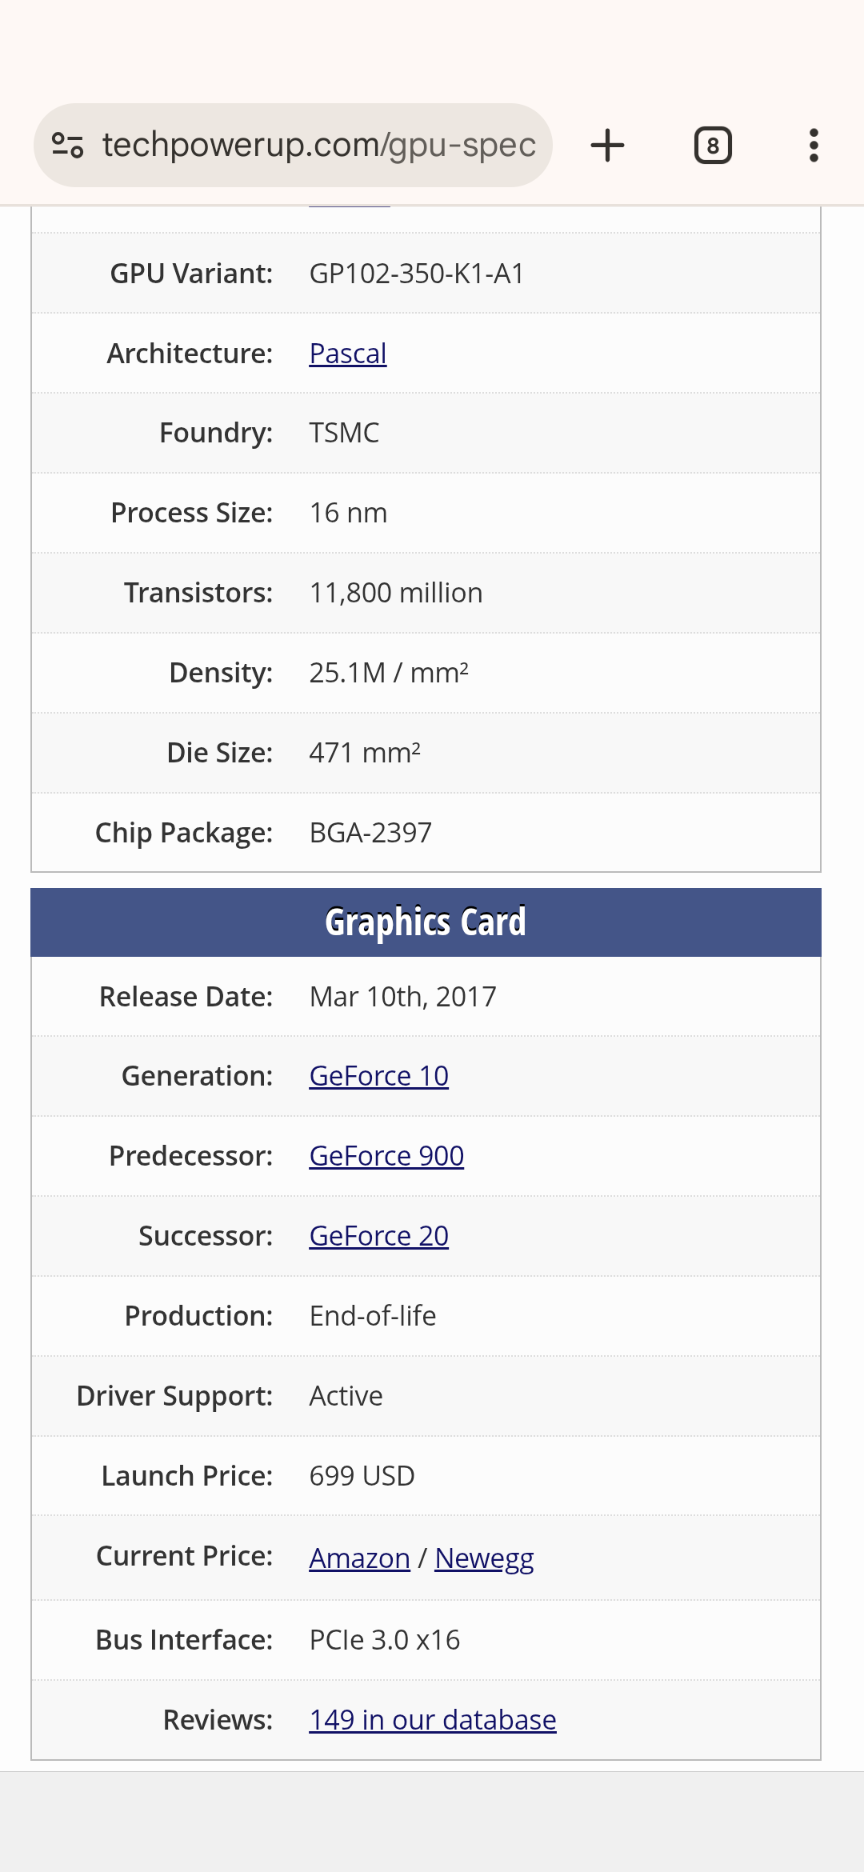Open the browser three-dot menu
Viewport: 864px width, 1872px height.
click(814, 146)
